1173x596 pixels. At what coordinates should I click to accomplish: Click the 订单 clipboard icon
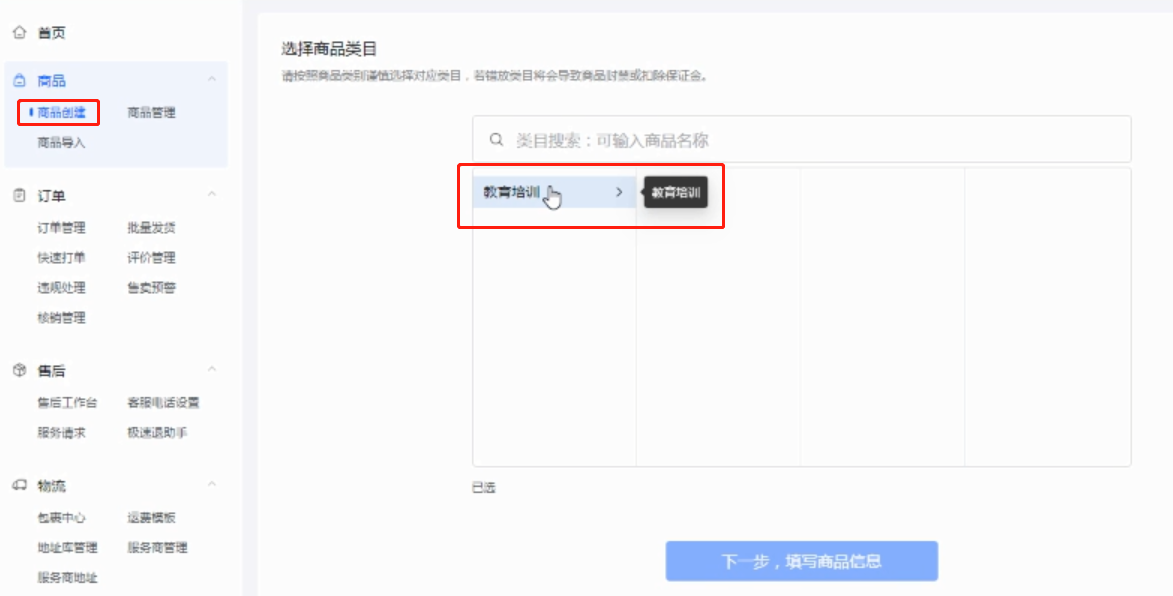click(19, 196)
